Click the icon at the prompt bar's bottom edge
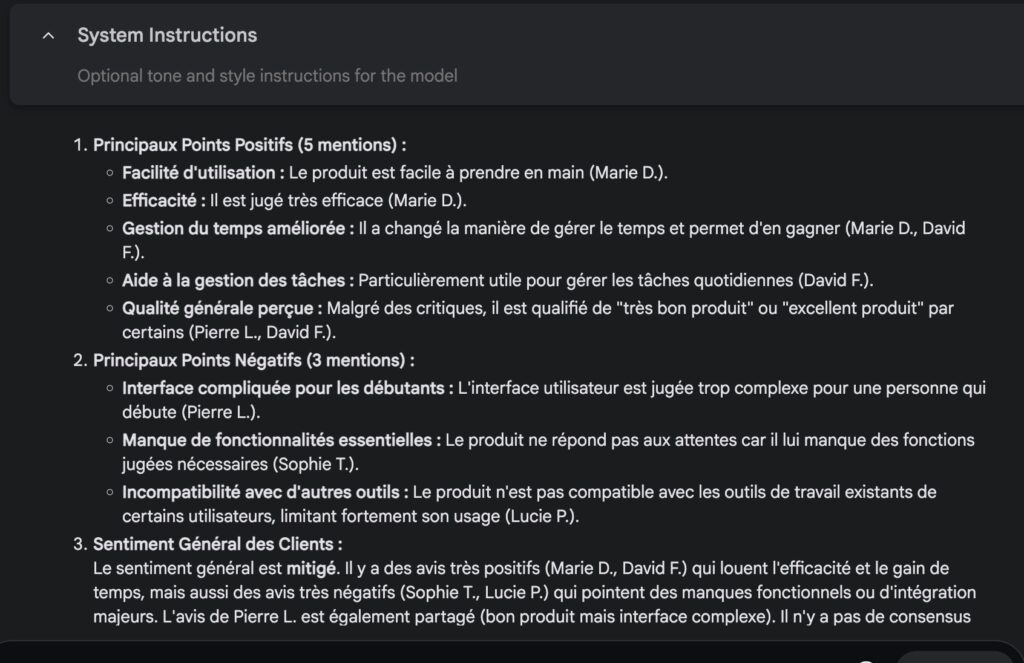Viewport: 1024px width, 663px height. [865, 660]
